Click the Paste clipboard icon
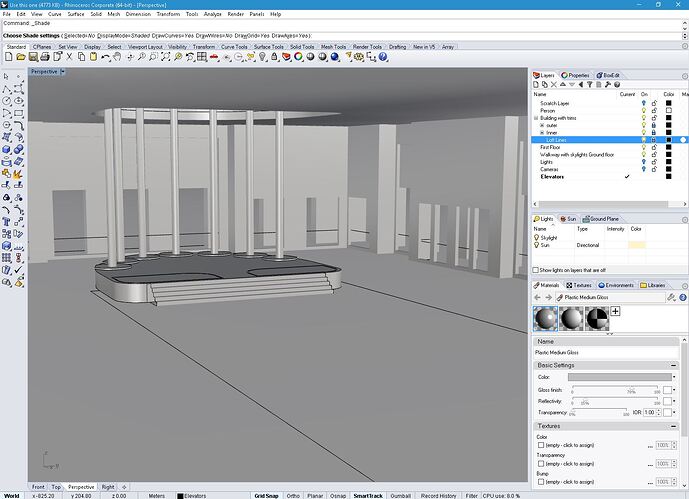This screenshot has height=499, width=689. pos(93,57)
